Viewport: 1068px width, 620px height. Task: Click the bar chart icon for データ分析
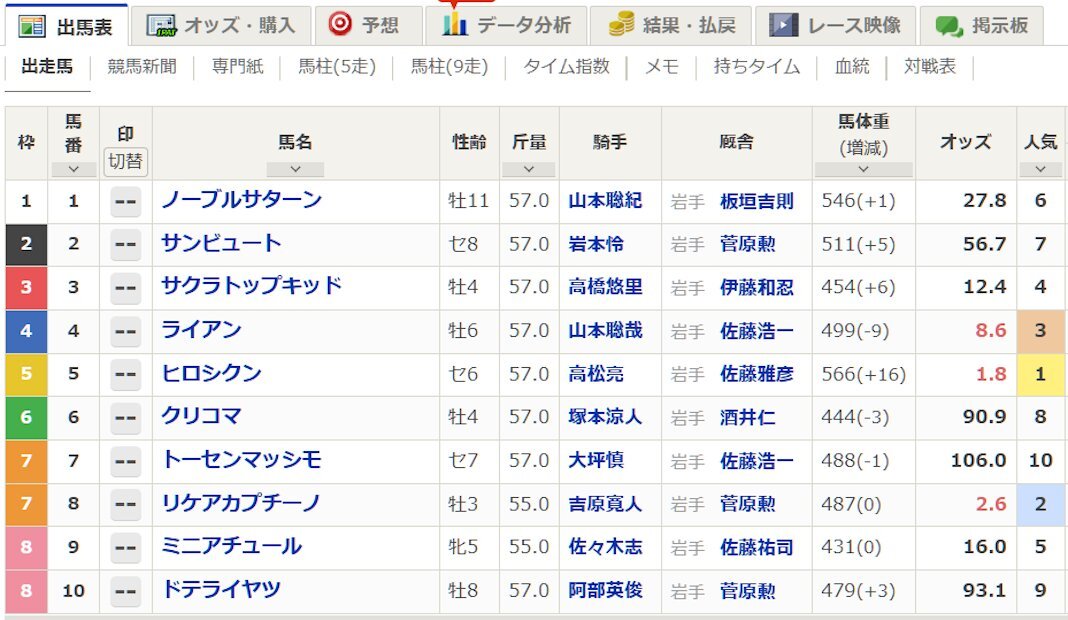455,25
